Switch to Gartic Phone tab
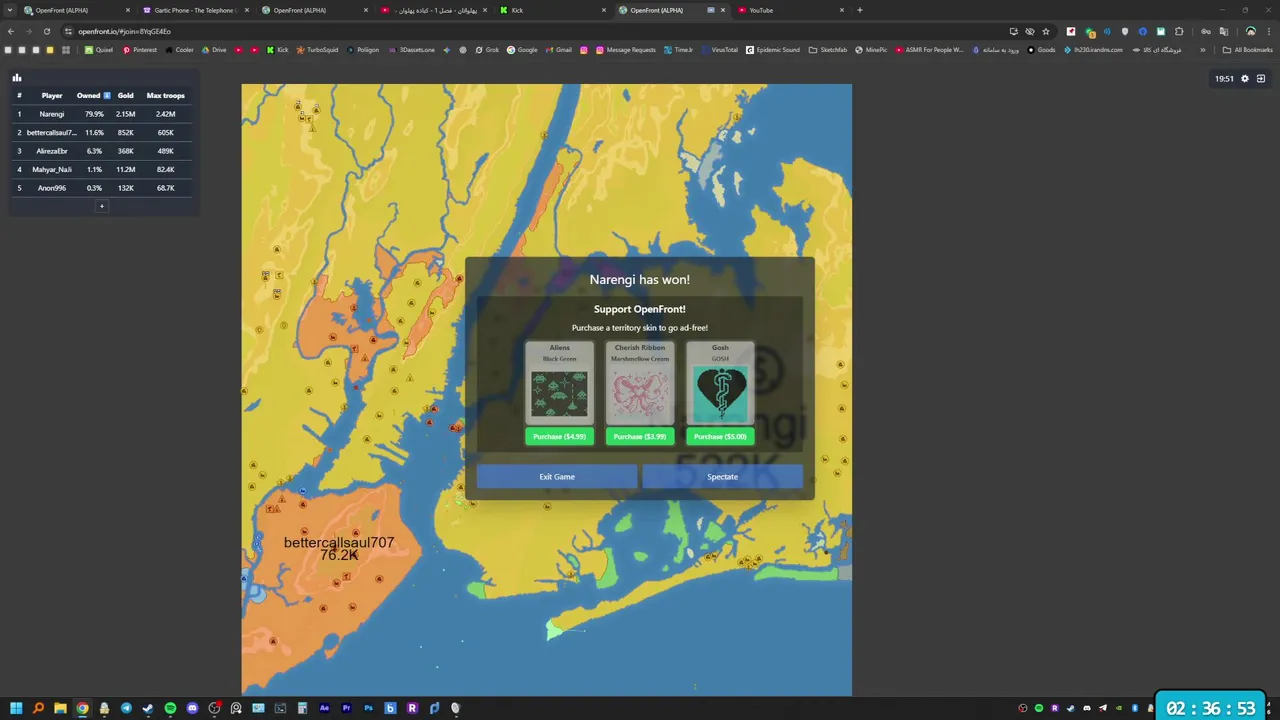The height and width of the screenshot is (720, 1280). 194,10
